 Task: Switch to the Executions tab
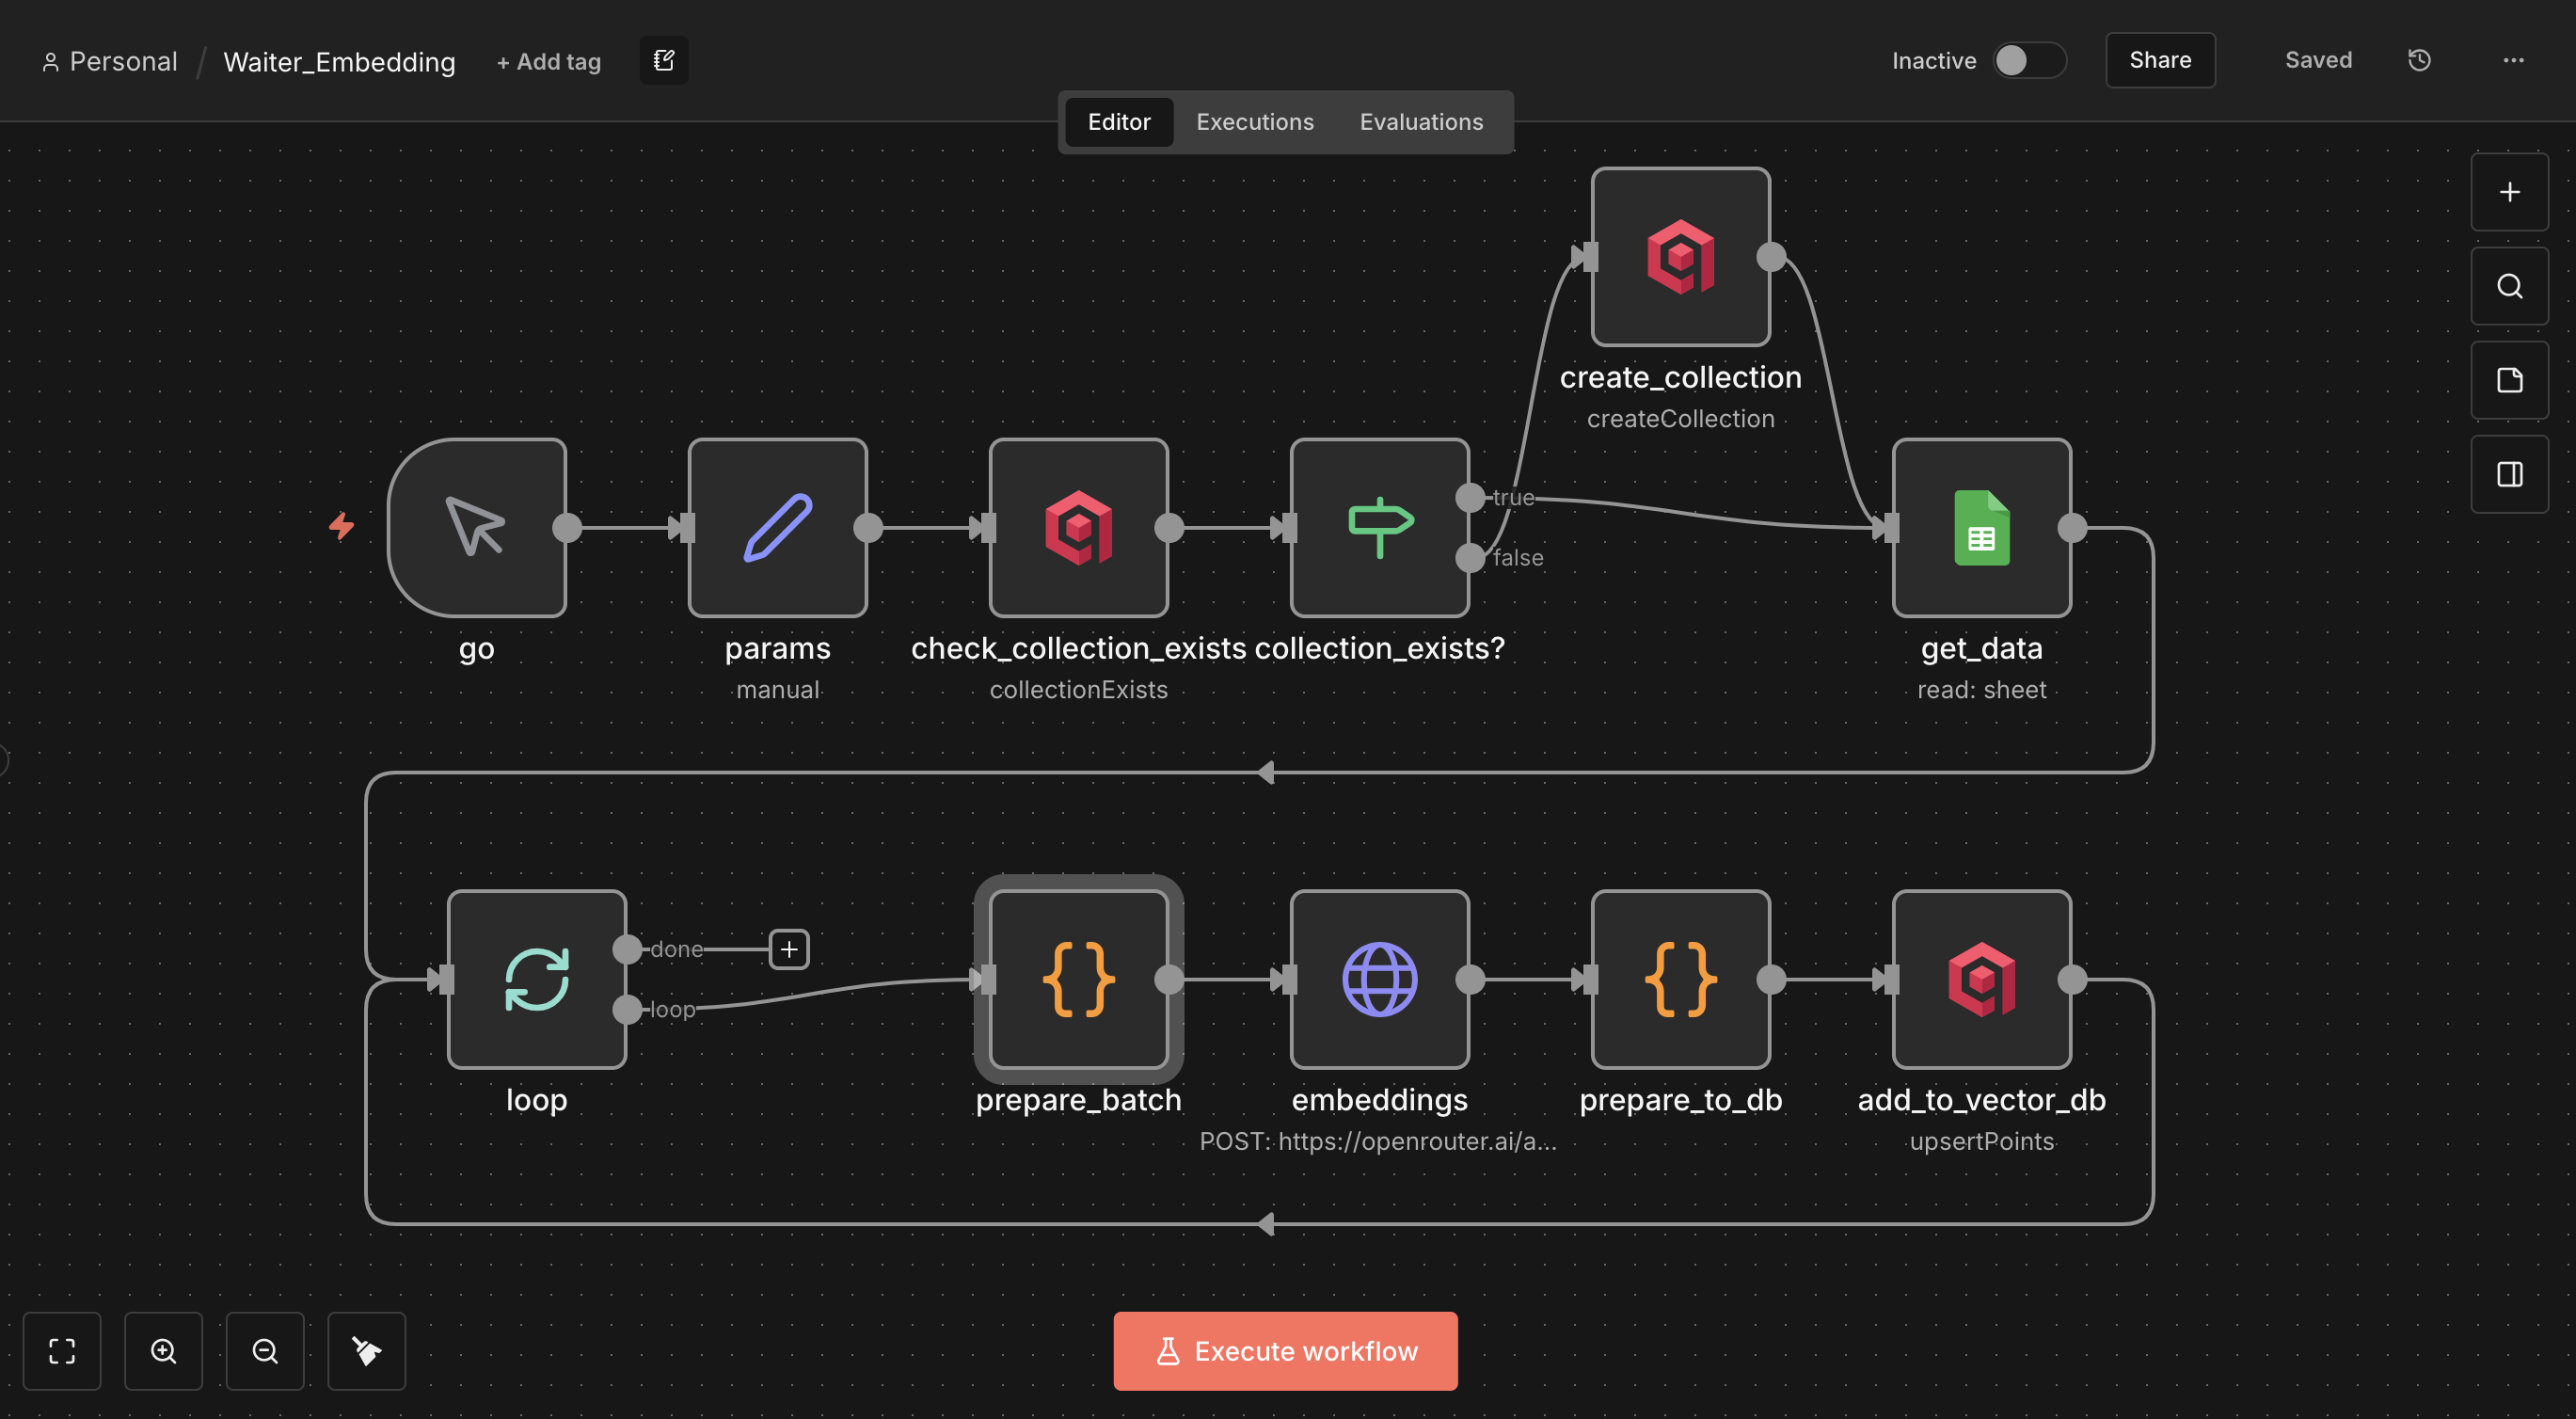click(1254, 122)
